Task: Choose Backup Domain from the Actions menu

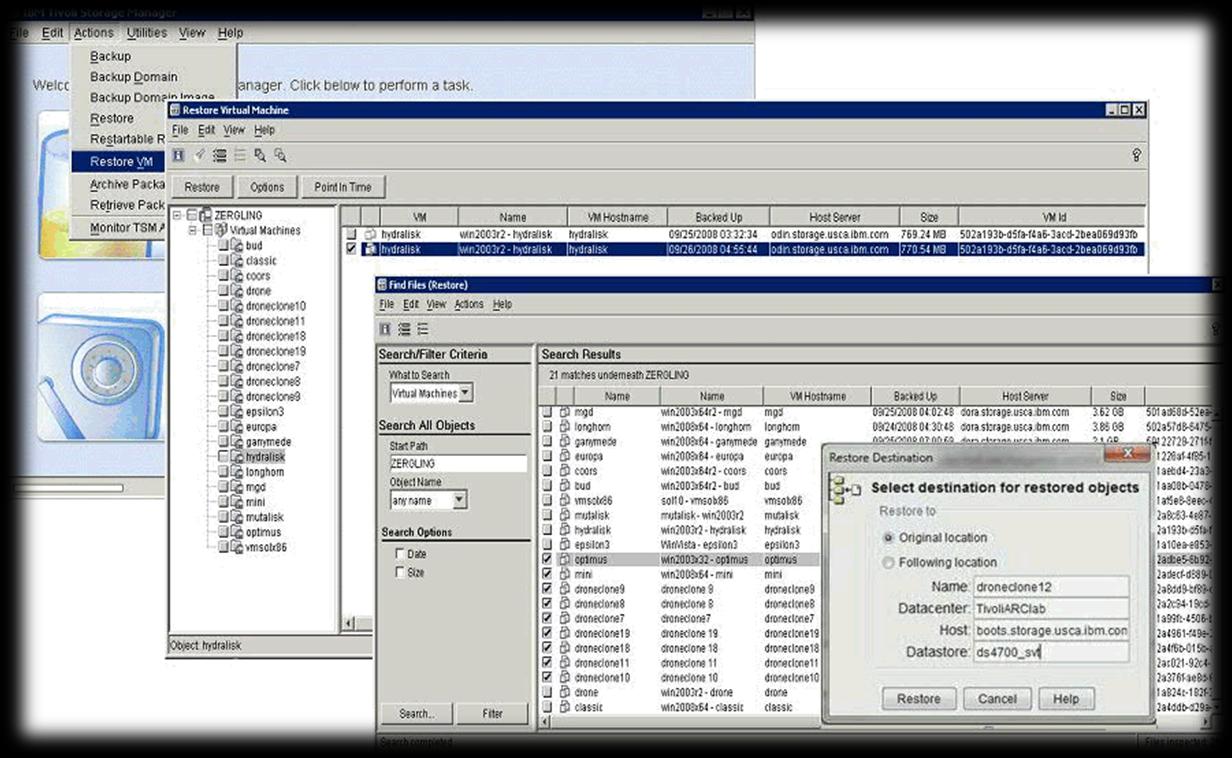Action: tap(134, 77)
